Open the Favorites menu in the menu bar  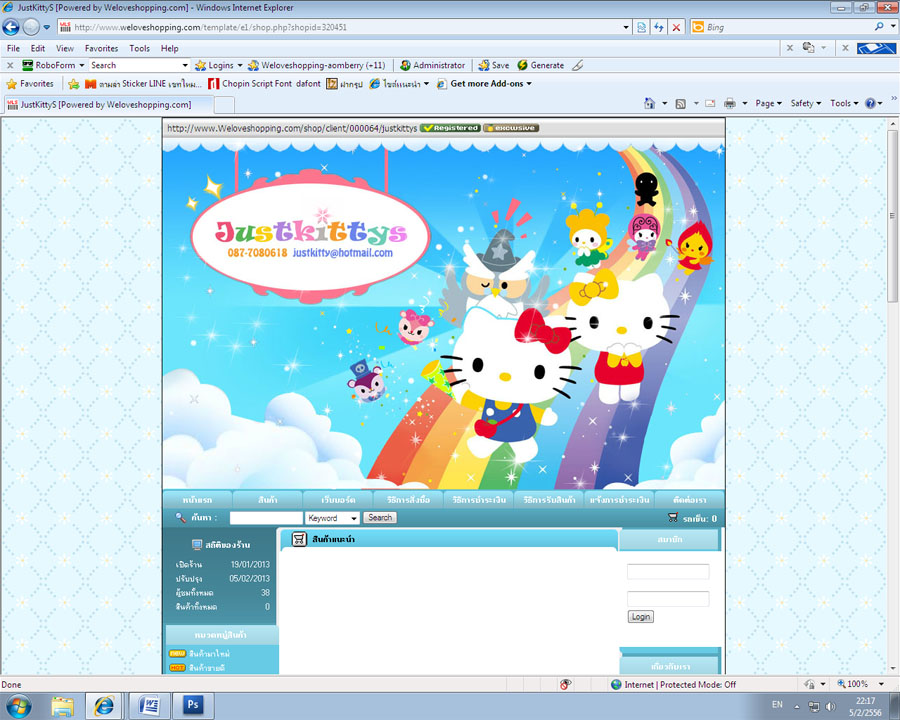[102, 48]
